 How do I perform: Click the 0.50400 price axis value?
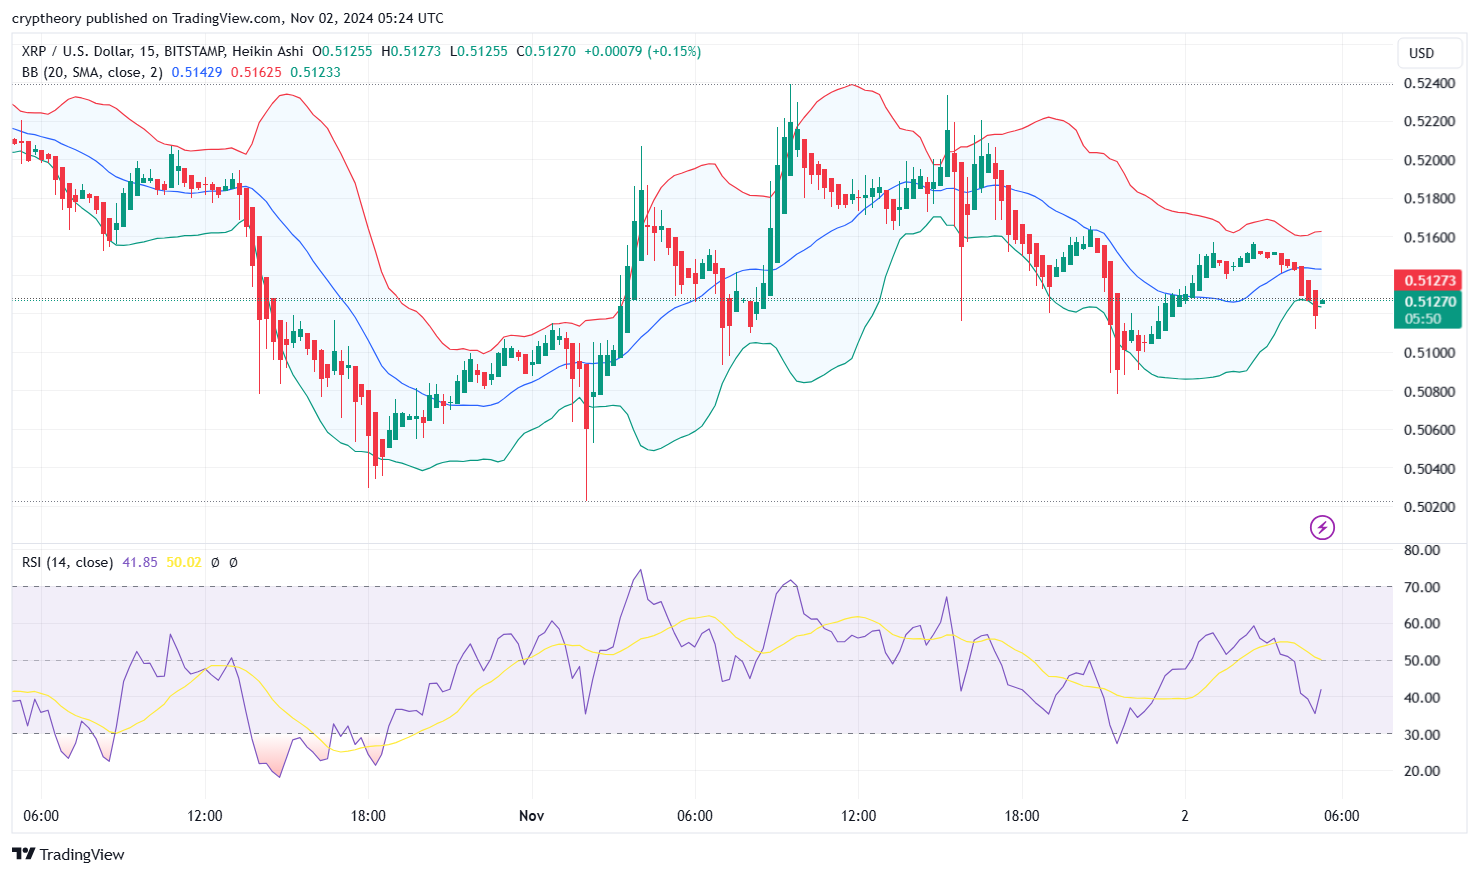pos(1429,468)
